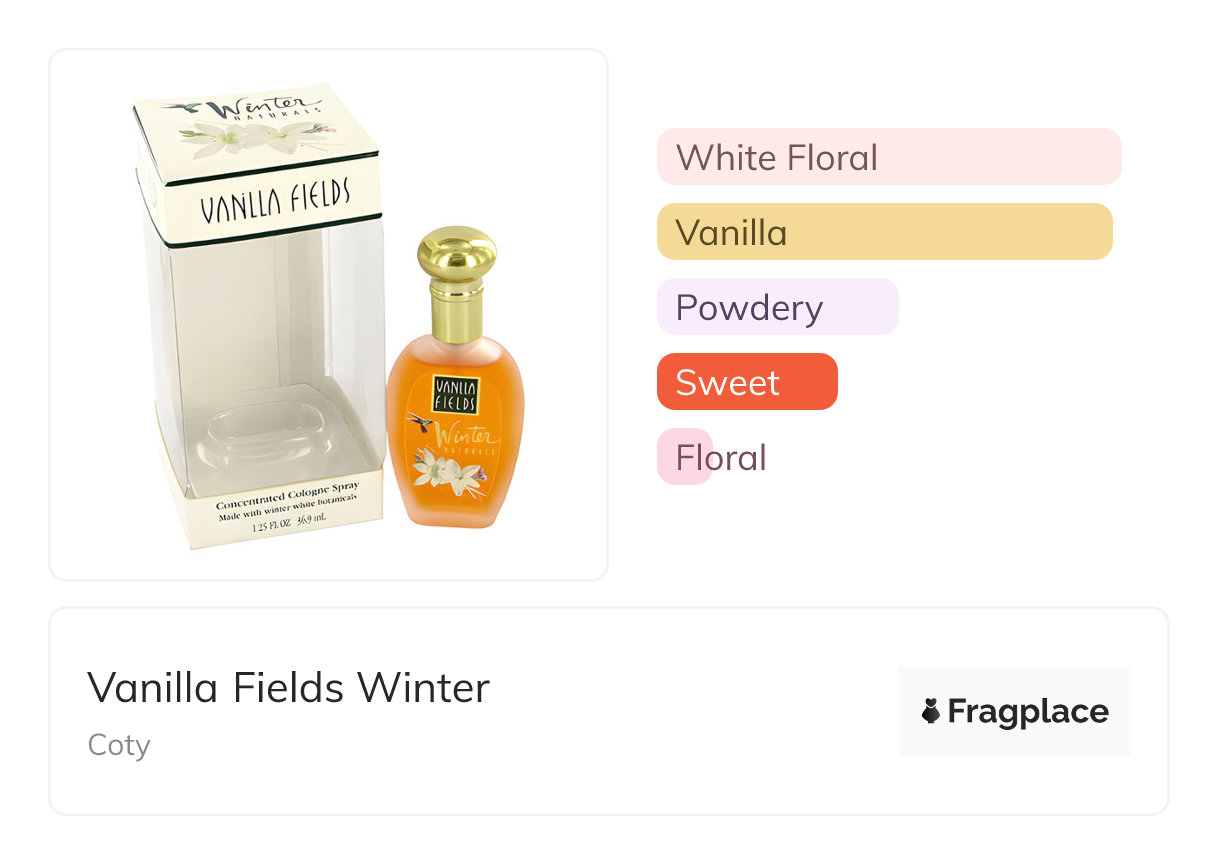Click the Fragplace perfume bottle logo icon
Image resolution: width=1218 pixels, height=864 pixels.
(x=931, y=711)
